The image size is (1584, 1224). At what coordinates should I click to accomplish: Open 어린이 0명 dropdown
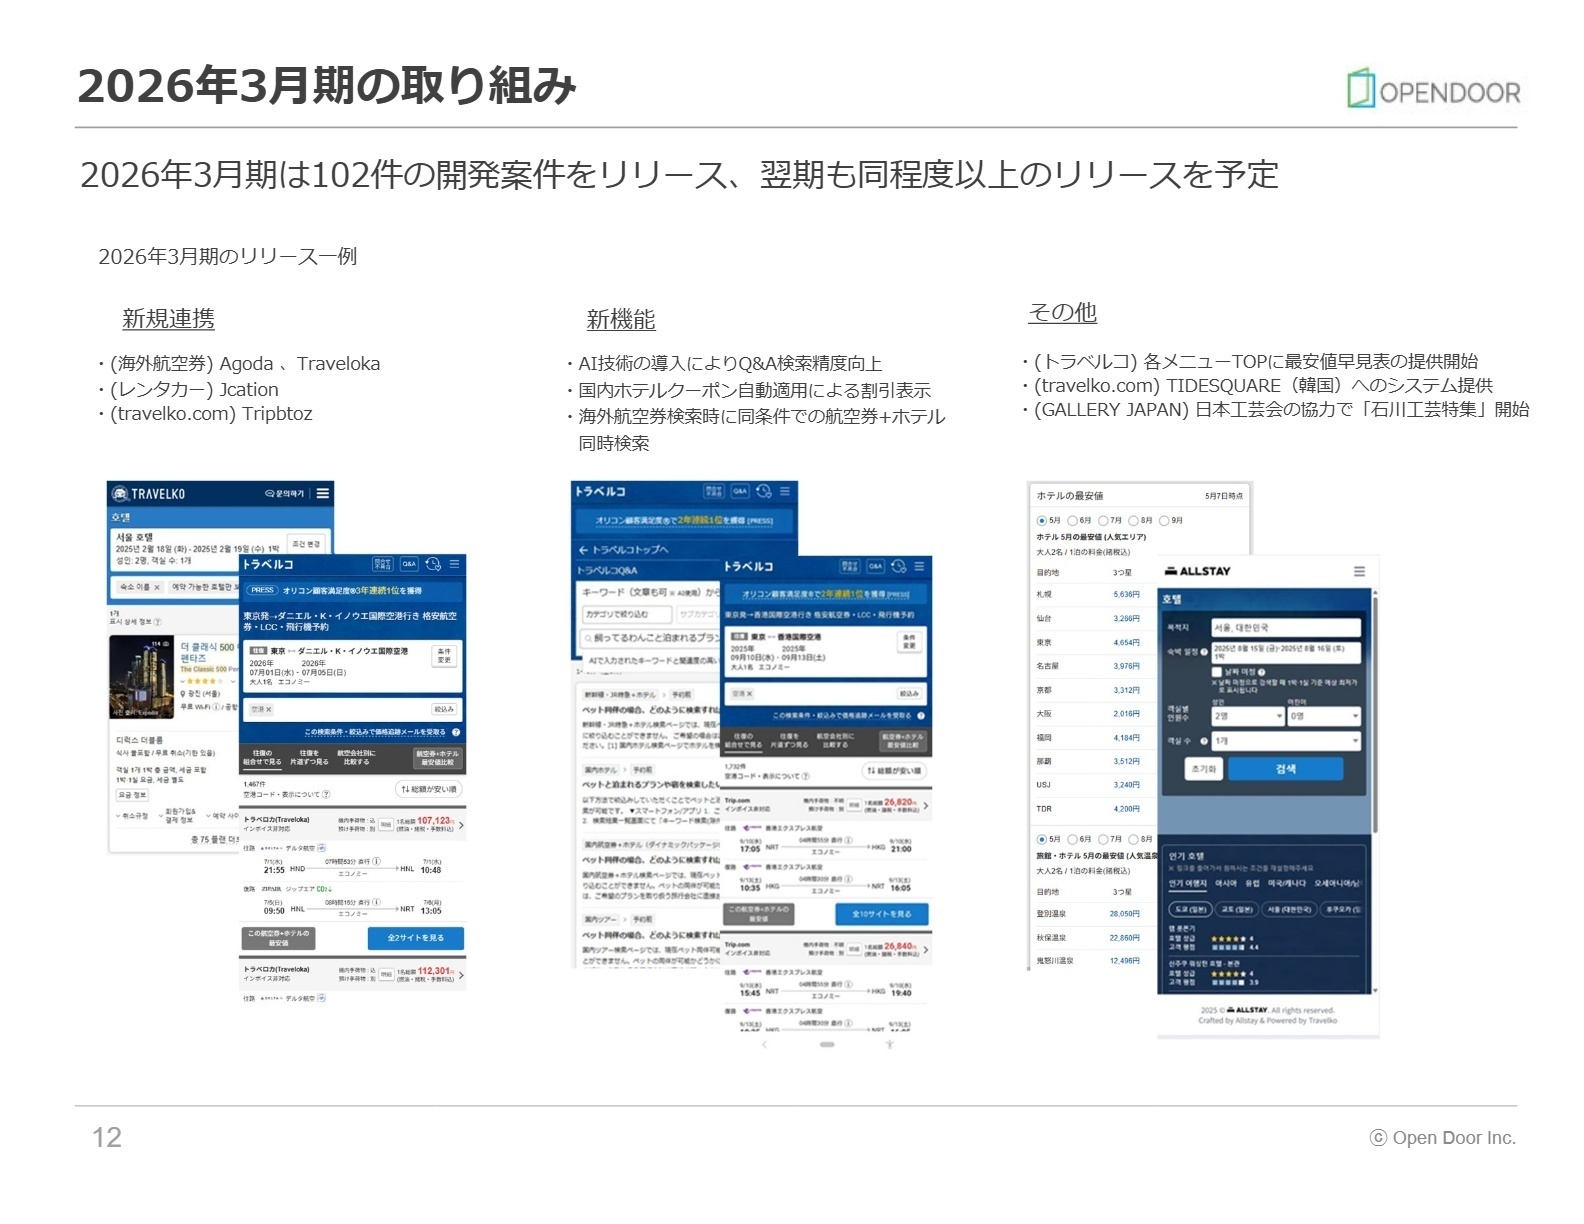point(1324,717)
